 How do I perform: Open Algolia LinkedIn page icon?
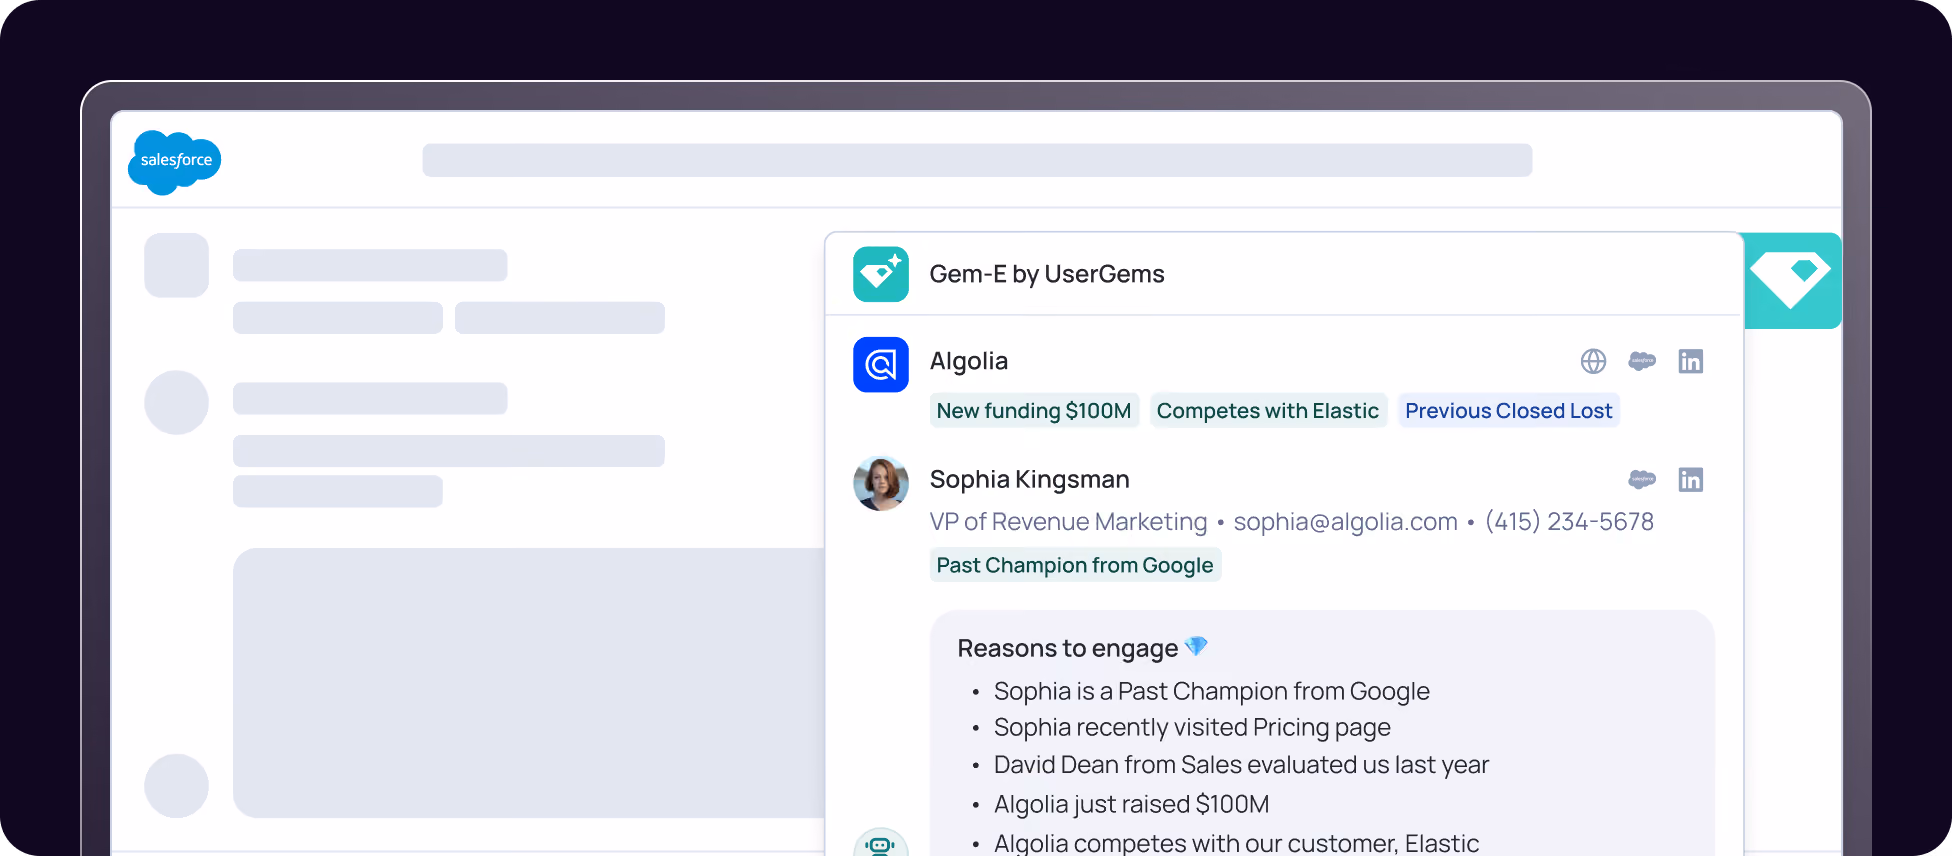[1691, 361]
